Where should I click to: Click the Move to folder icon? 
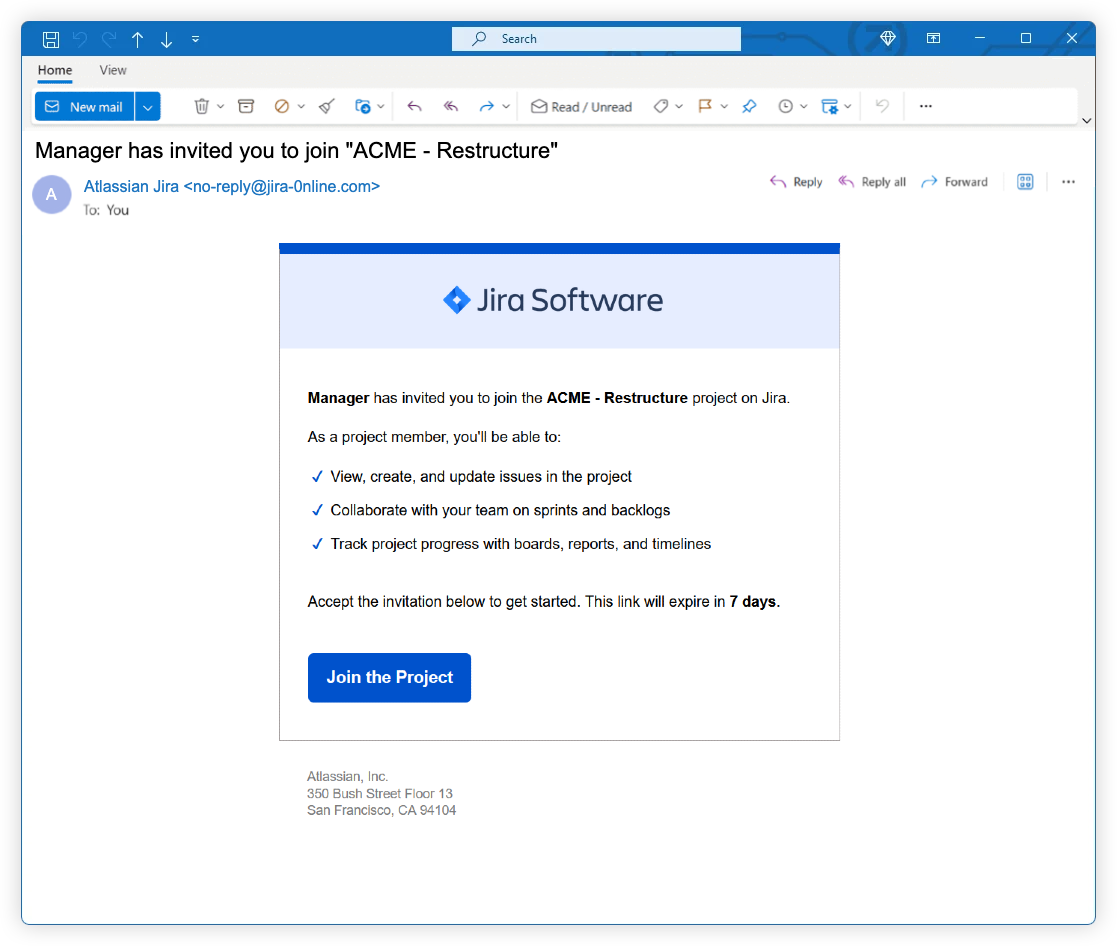tap(363, 106)
